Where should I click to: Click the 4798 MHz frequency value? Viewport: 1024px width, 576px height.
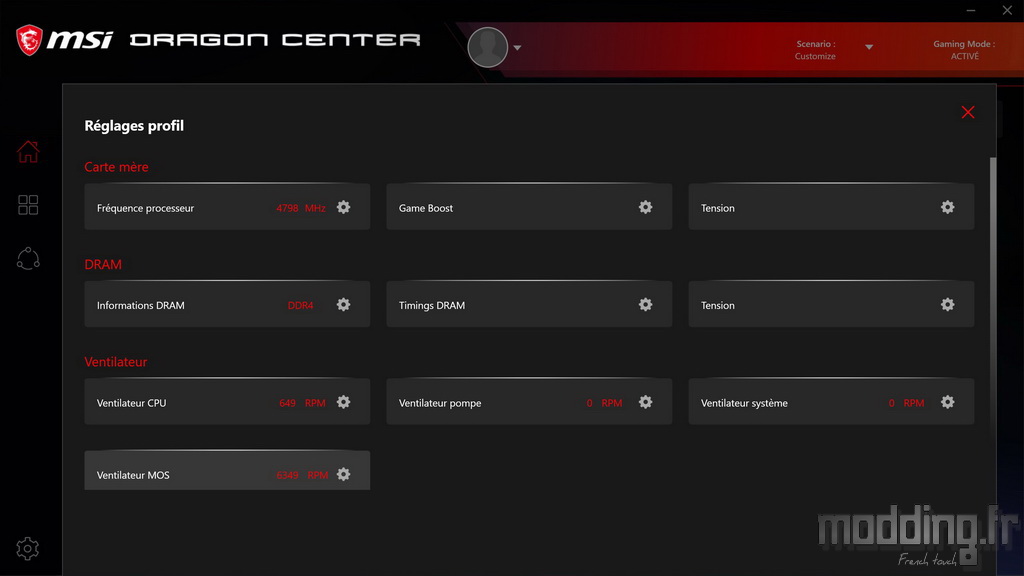click(300, 208)
